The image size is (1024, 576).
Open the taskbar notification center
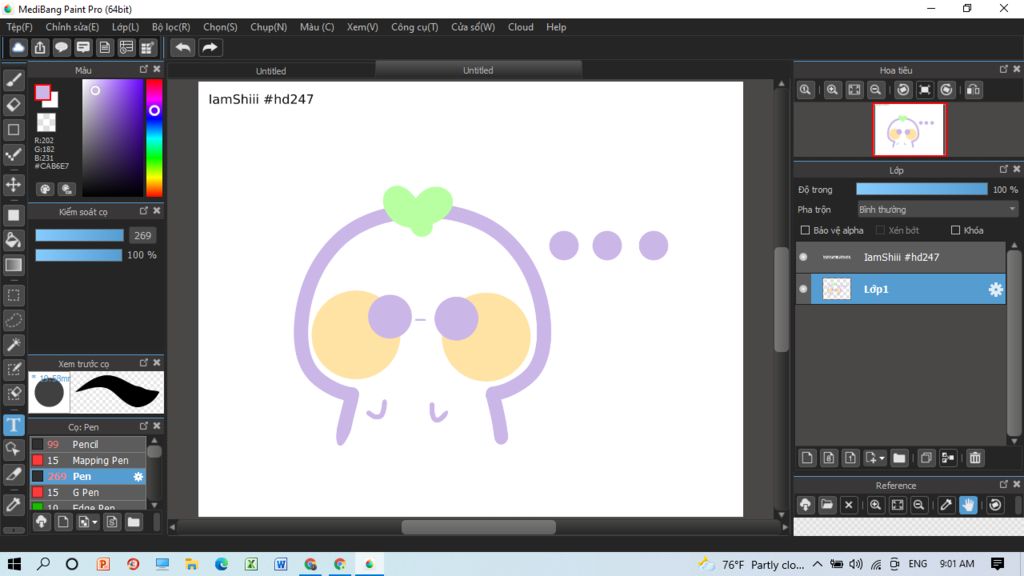tap(997, 564)
